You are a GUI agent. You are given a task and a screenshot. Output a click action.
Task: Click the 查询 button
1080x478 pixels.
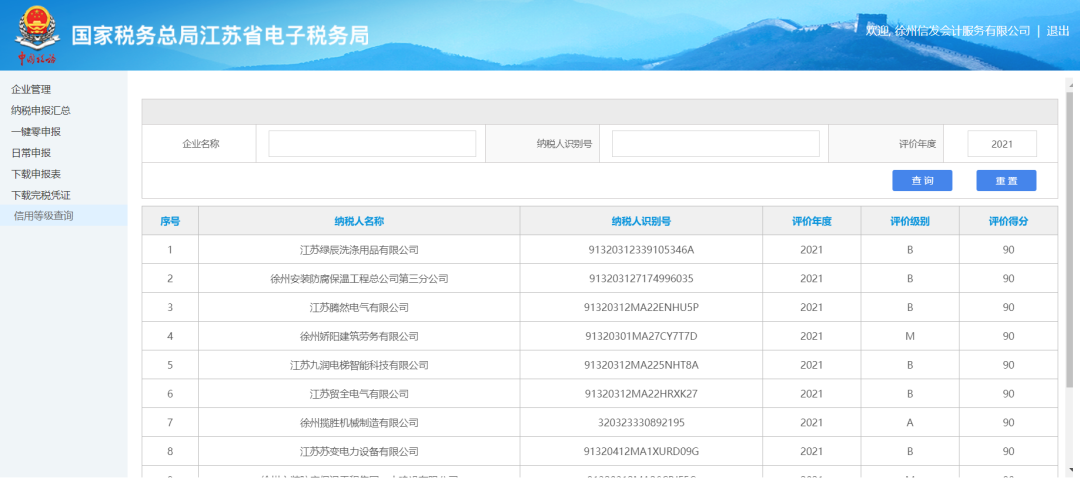tap(922, 180)
